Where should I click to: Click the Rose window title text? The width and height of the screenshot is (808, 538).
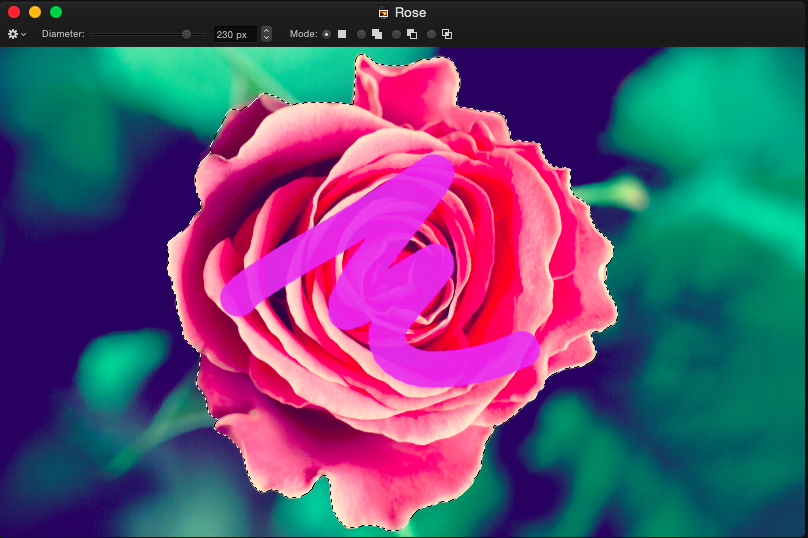(410, 13)
